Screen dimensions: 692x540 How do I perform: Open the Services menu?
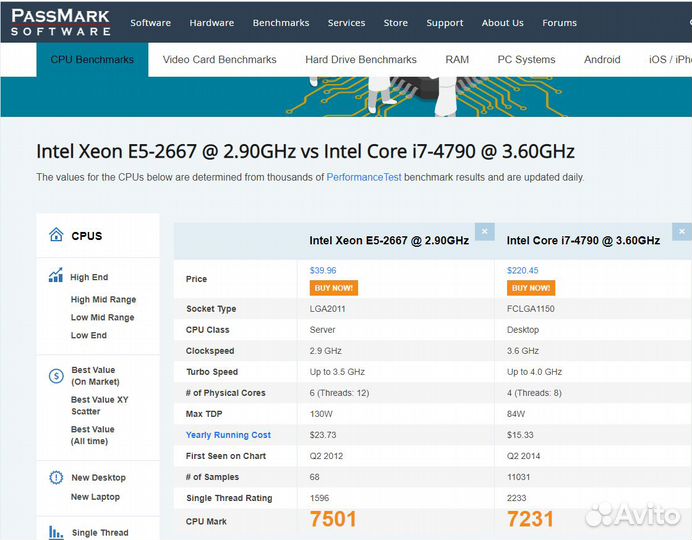coord(346,23)
